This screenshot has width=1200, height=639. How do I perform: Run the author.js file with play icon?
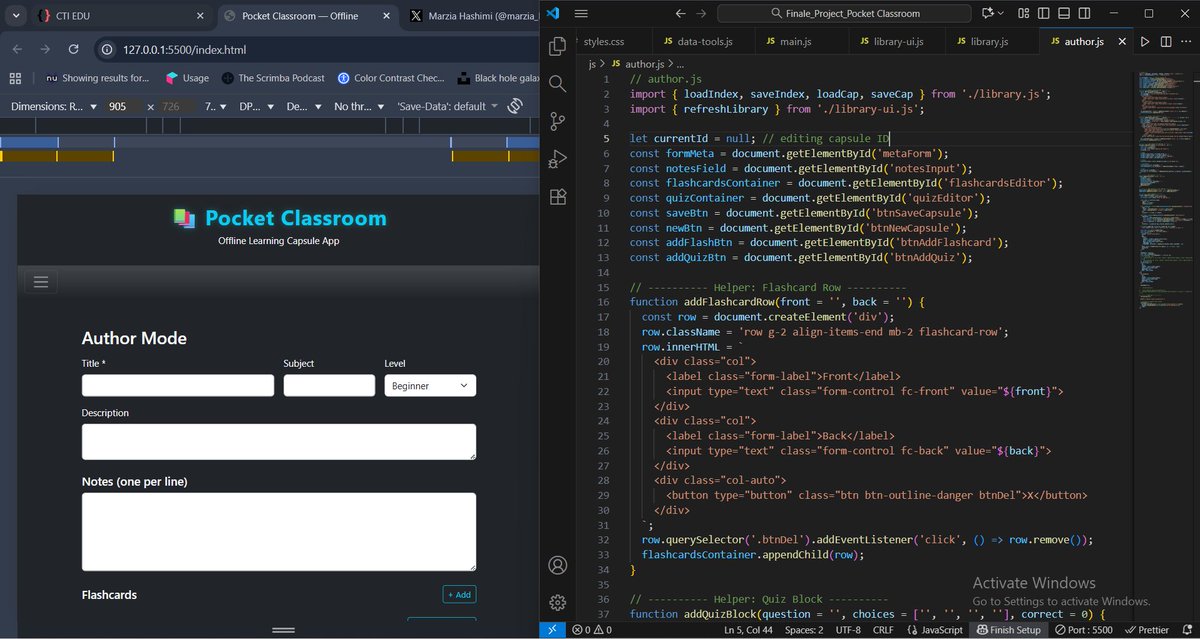tap(1145, 41)
